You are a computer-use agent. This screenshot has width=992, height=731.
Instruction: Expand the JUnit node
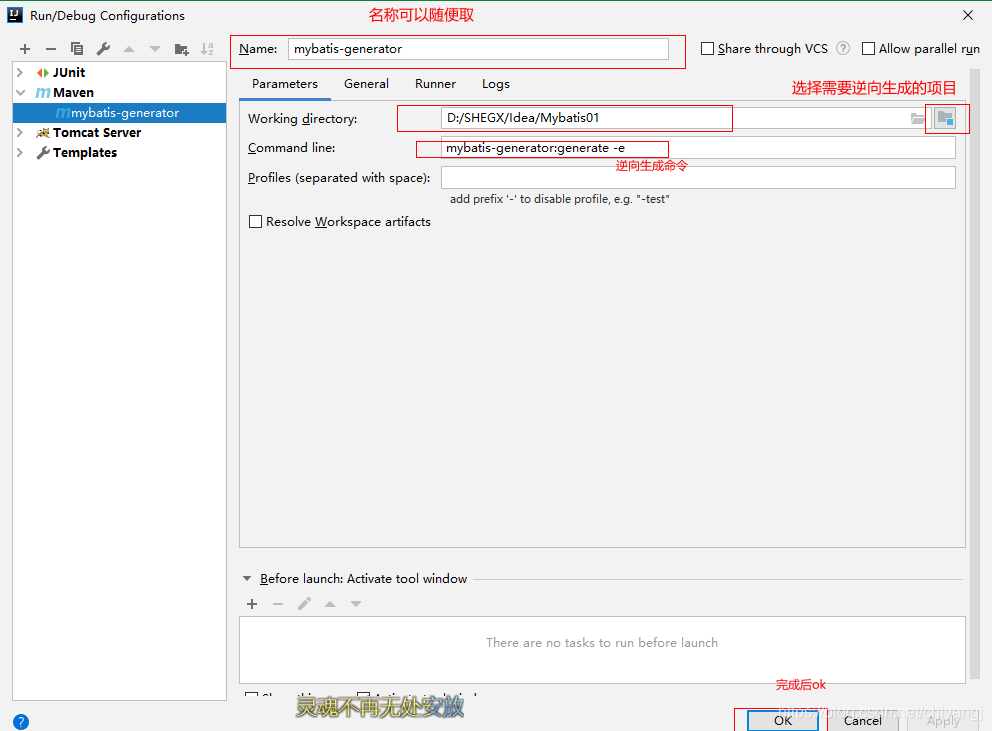(x=20, y=73)
